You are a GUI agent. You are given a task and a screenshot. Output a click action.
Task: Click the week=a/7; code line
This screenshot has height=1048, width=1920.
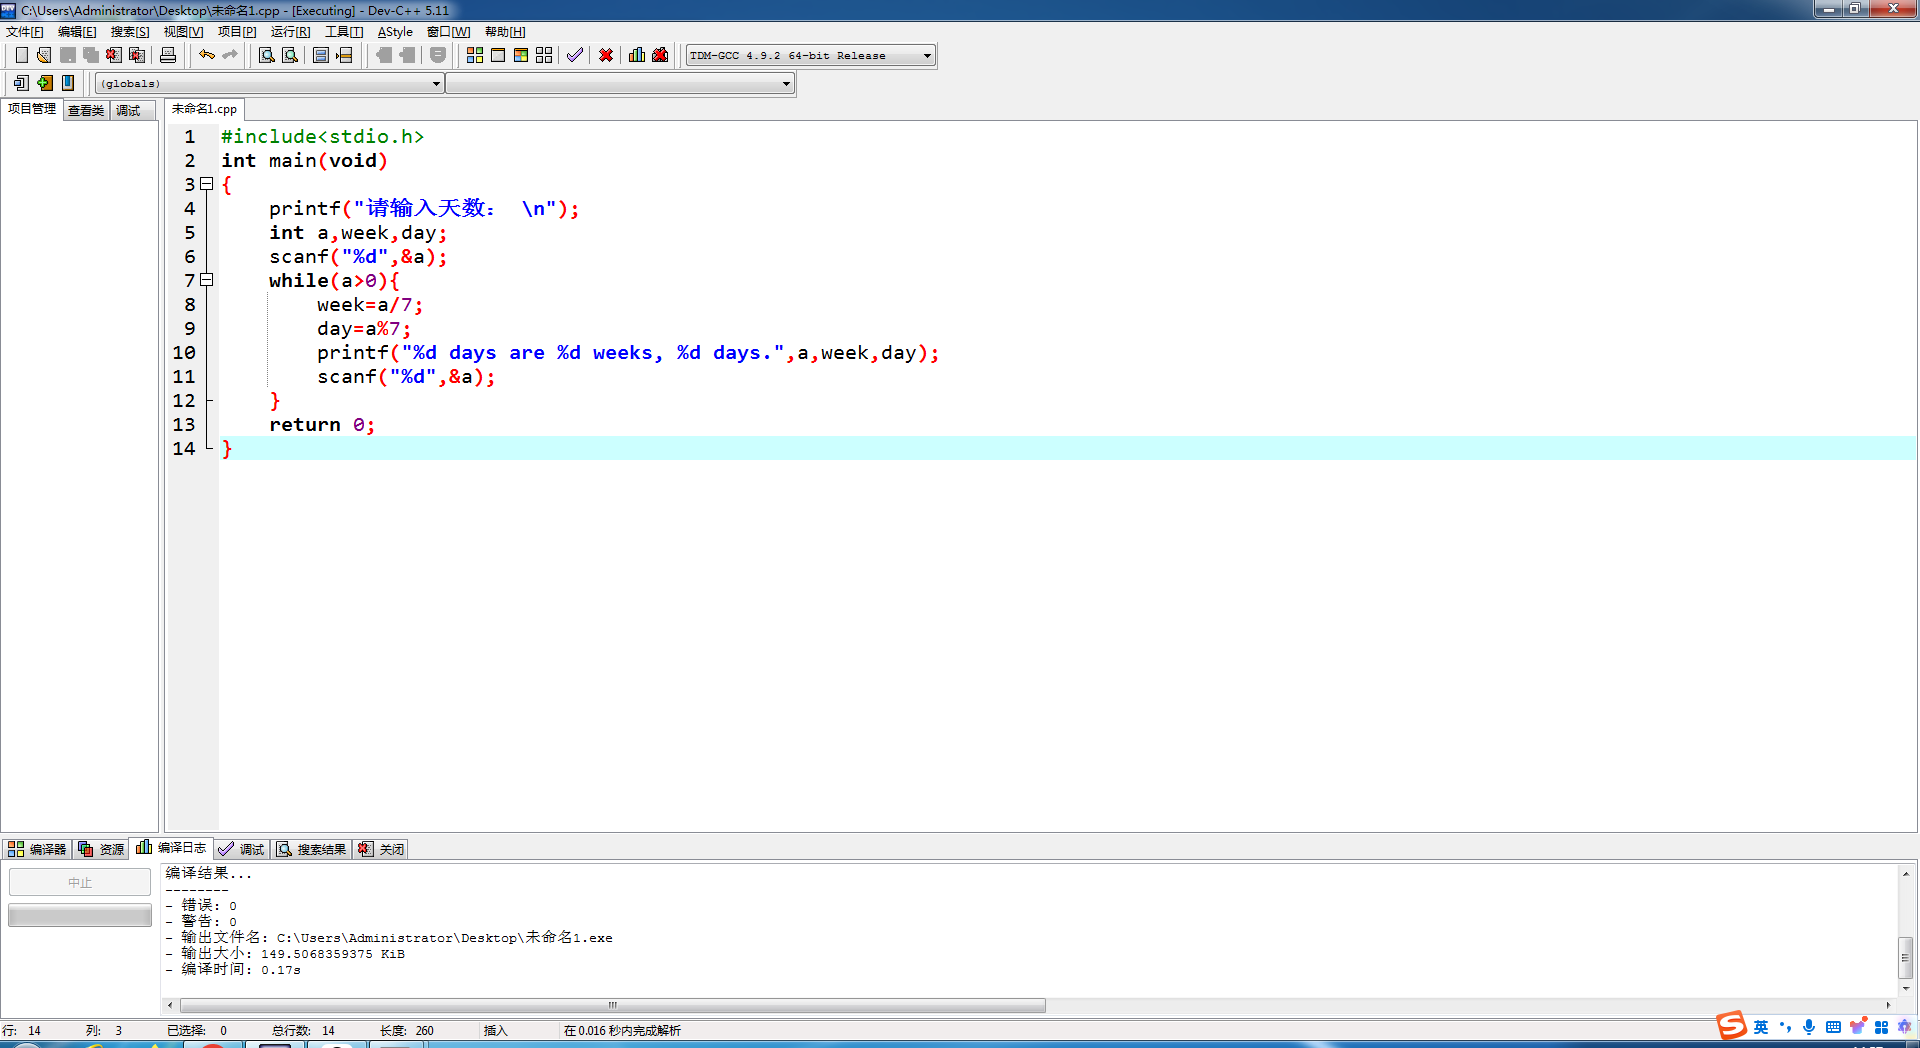370,305
